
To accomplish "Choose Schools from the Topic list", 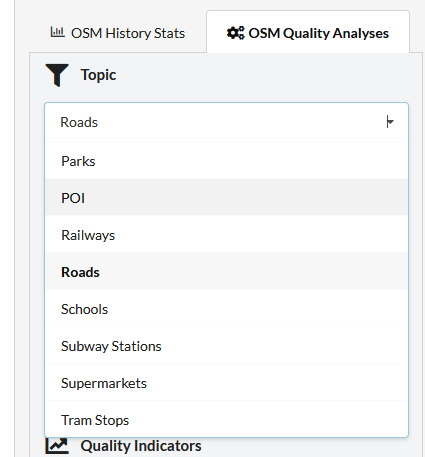I will pyautogui.click(x=226, y=309).
